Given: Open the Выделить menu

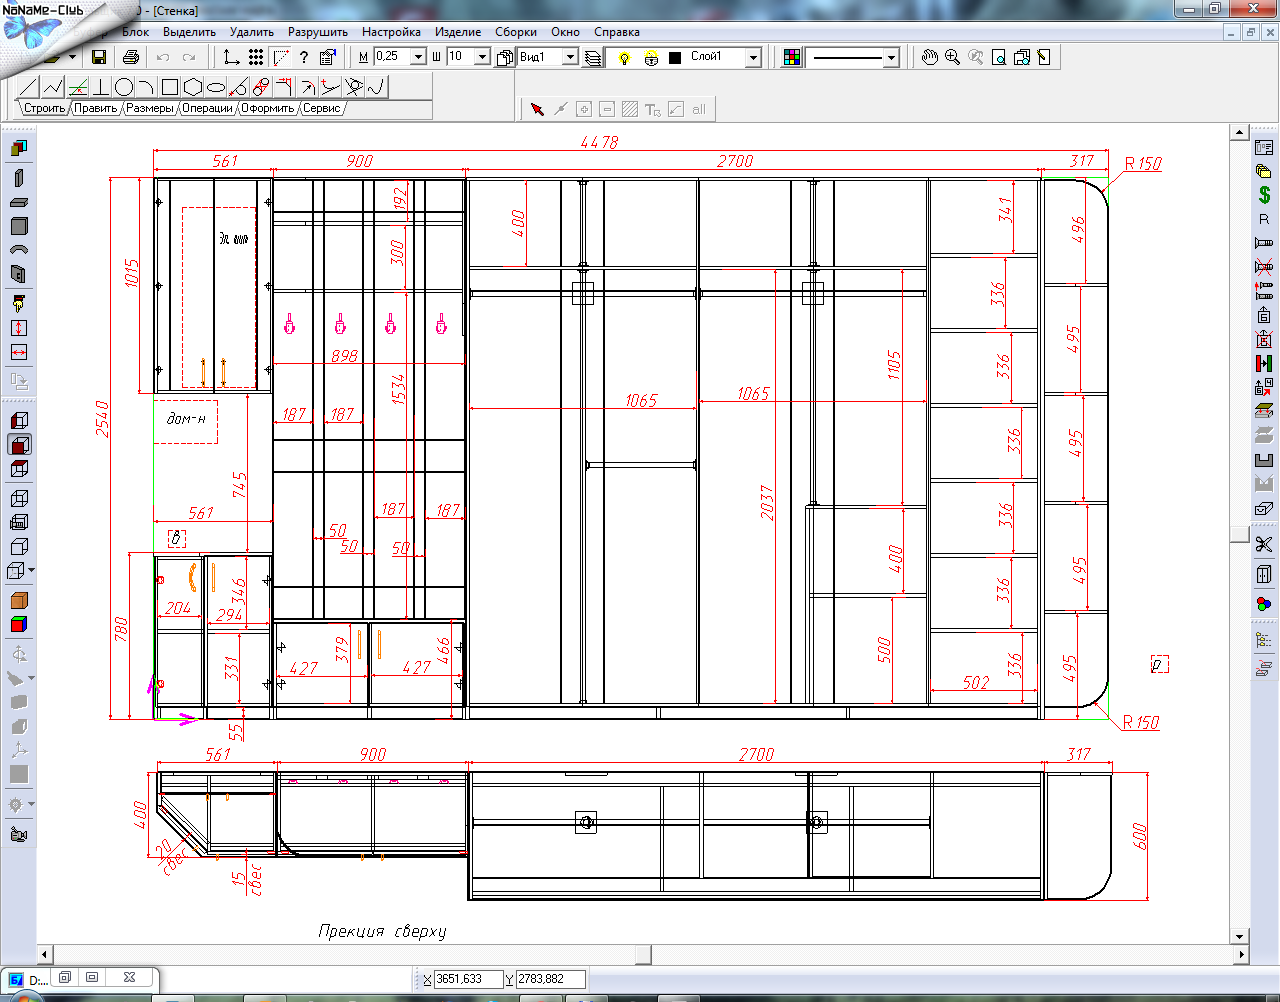Looking at the screenshot, I should pos(189,32).
